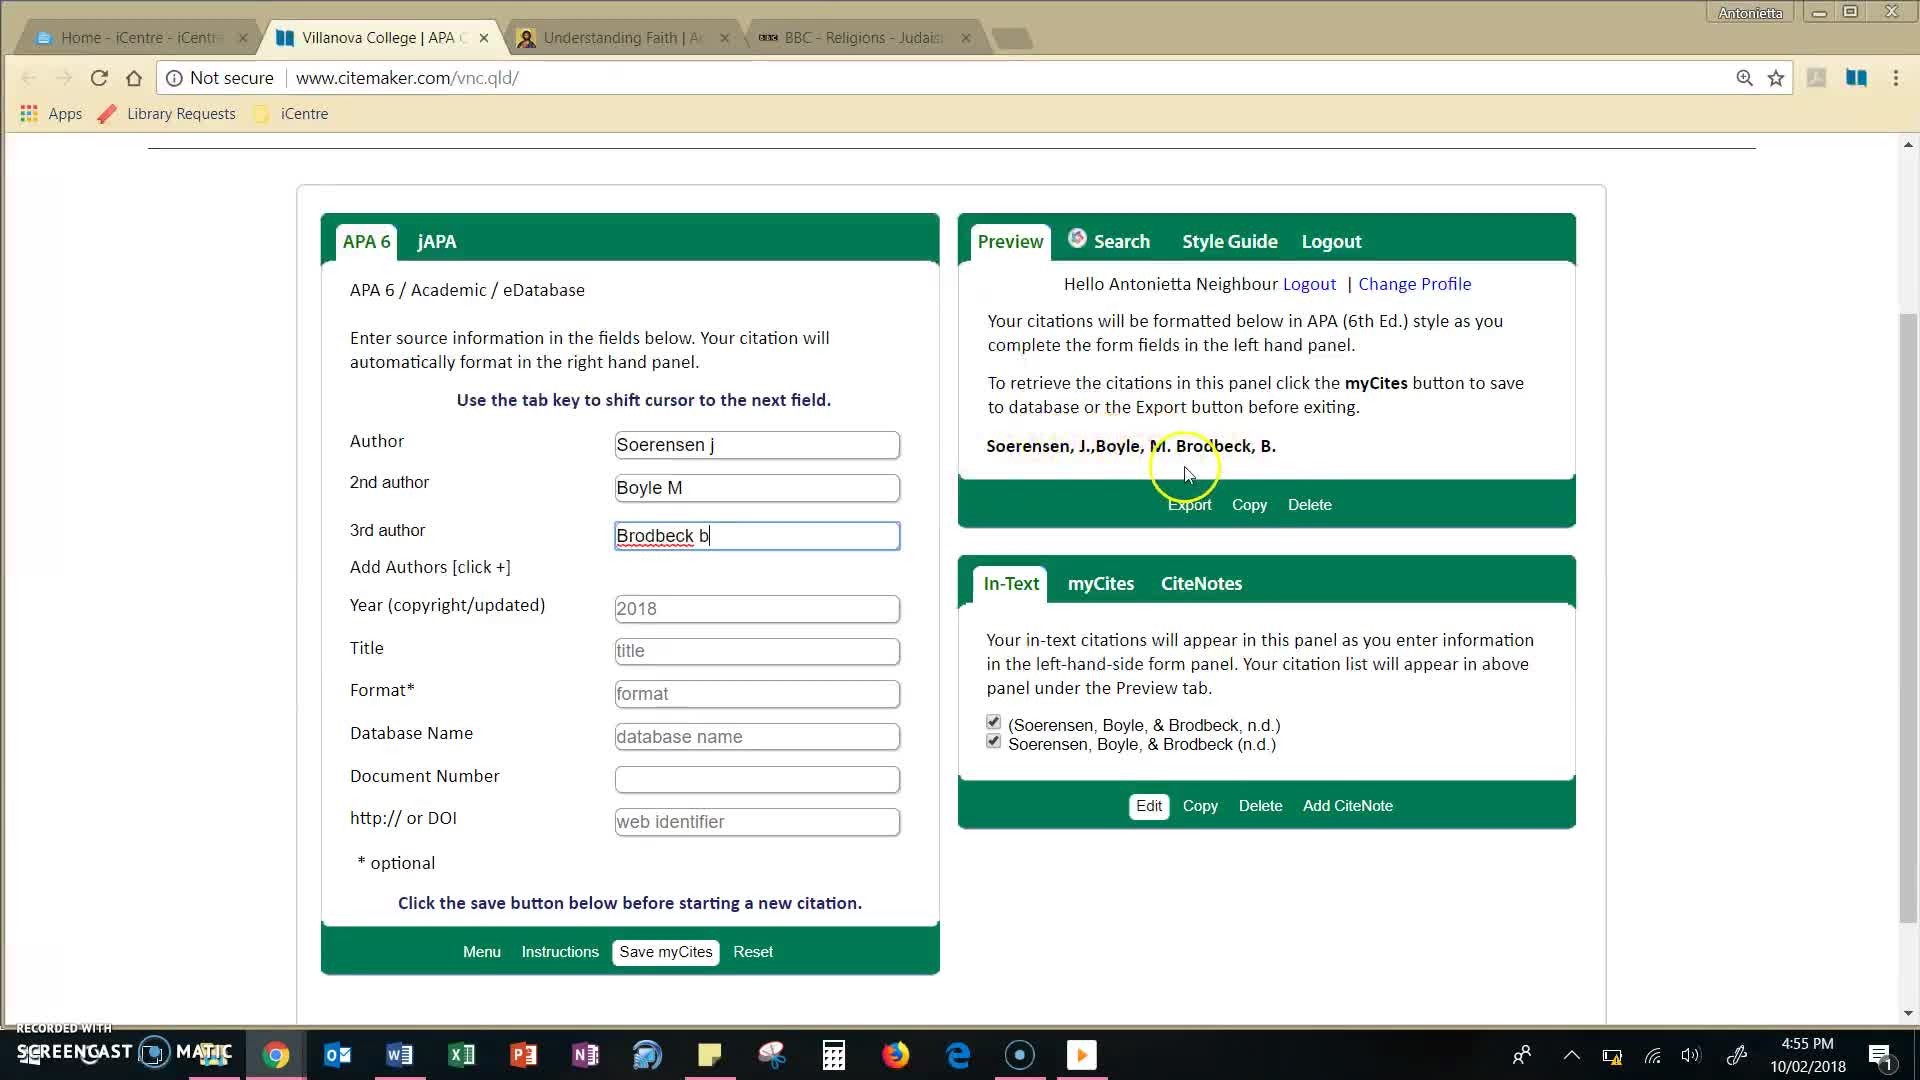Uncheck the parenthetical in-text citation checkbox
Screen dimensions: 1920x1080
tap(993, 722)
